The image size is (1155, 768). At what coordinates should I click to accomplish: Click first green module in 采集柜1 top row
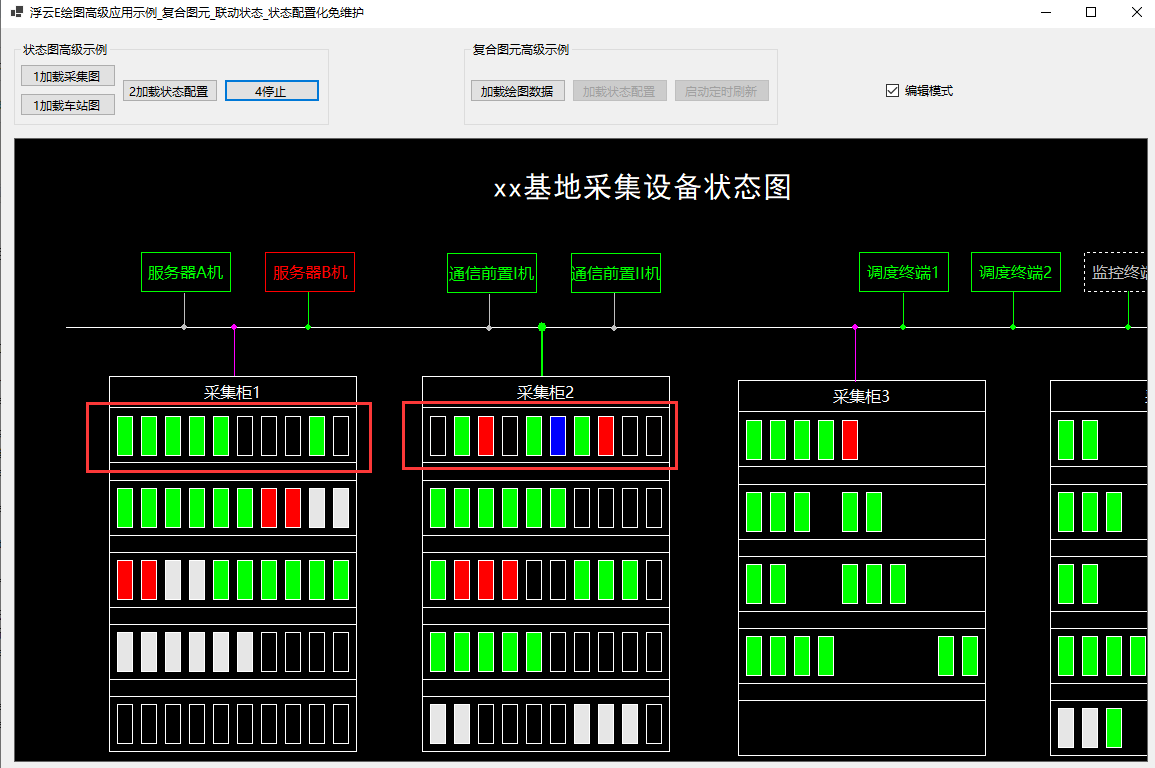pyautogui.click(x=125, y=436)
